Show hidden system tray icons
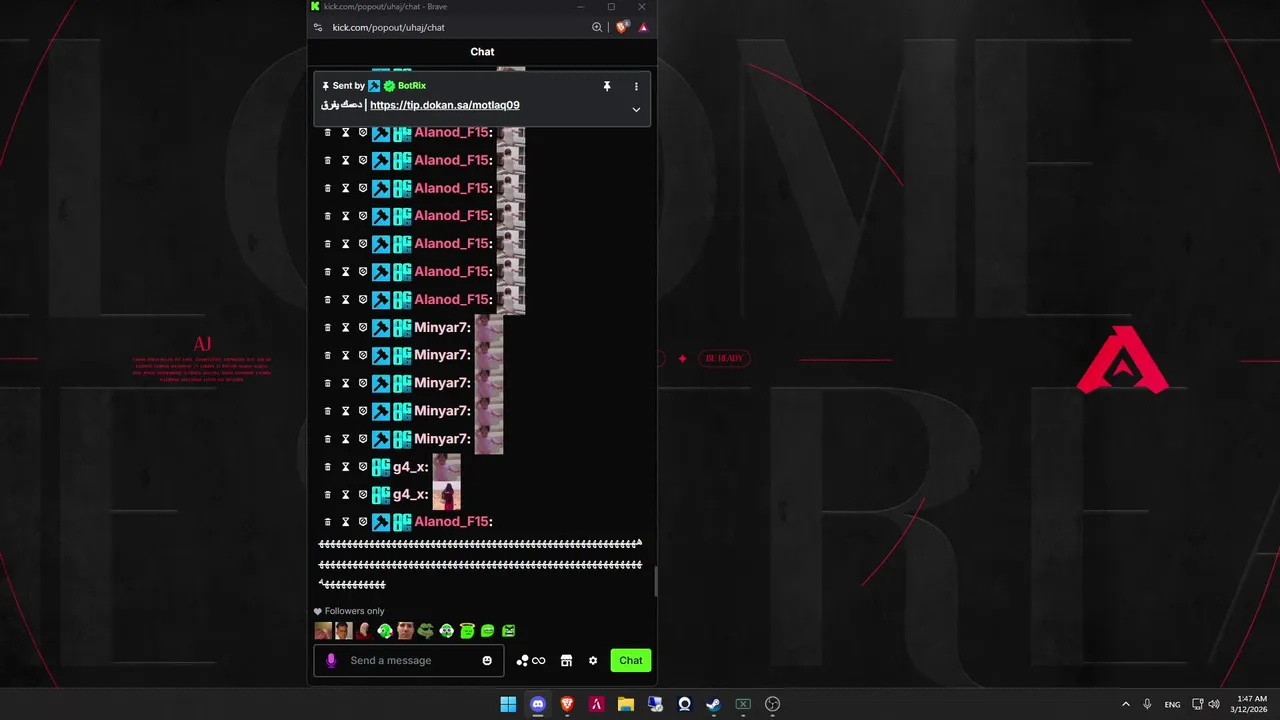 point(1125,704)
